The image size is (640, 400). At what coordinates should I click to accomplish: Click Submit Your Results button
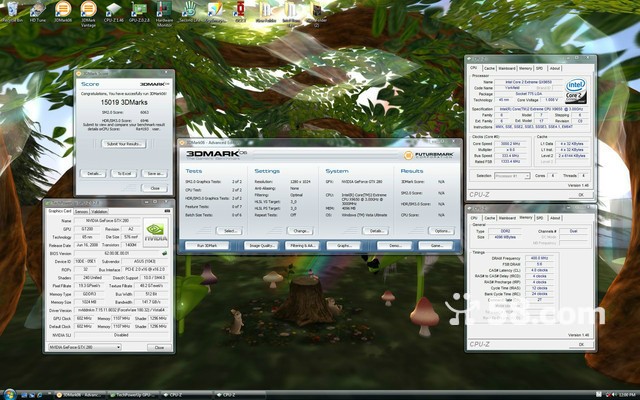(124, 144)
